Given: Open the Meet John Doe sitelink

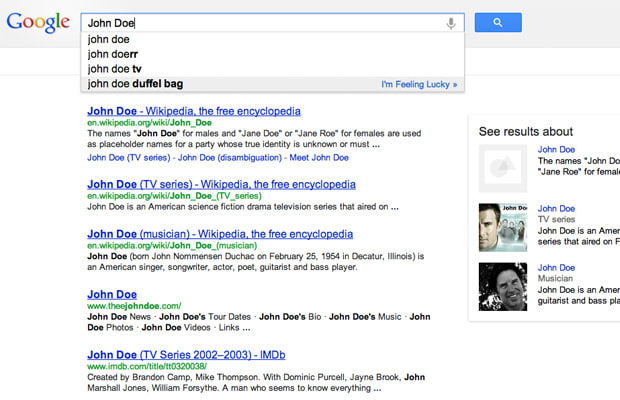Looking at the screenshot, I should pos(319,157).
